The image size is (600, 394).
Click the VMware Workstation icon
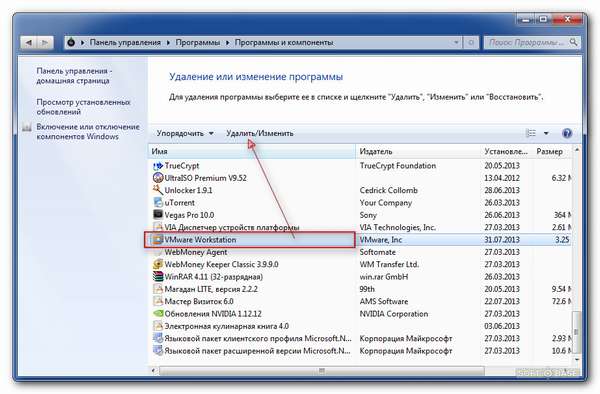(x=158, y=239)
